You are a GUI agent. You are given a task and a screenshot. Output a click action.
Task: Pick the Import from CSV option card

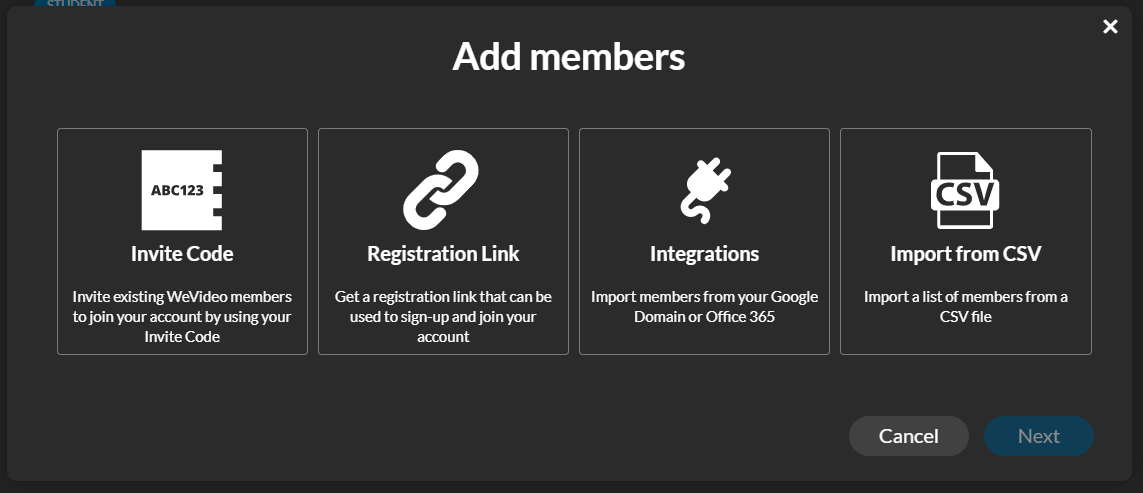click(966, 241)
